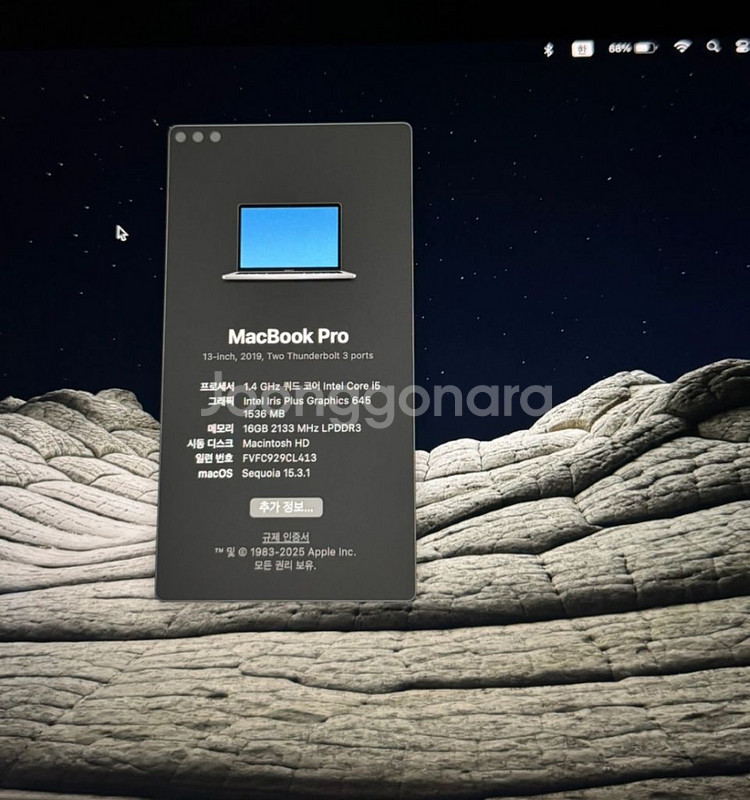Screen dimensions: 750x800
Task: Select the 13-inch, 2019, Two Thunderbolt 3 ports text
Action: [288, 356]
